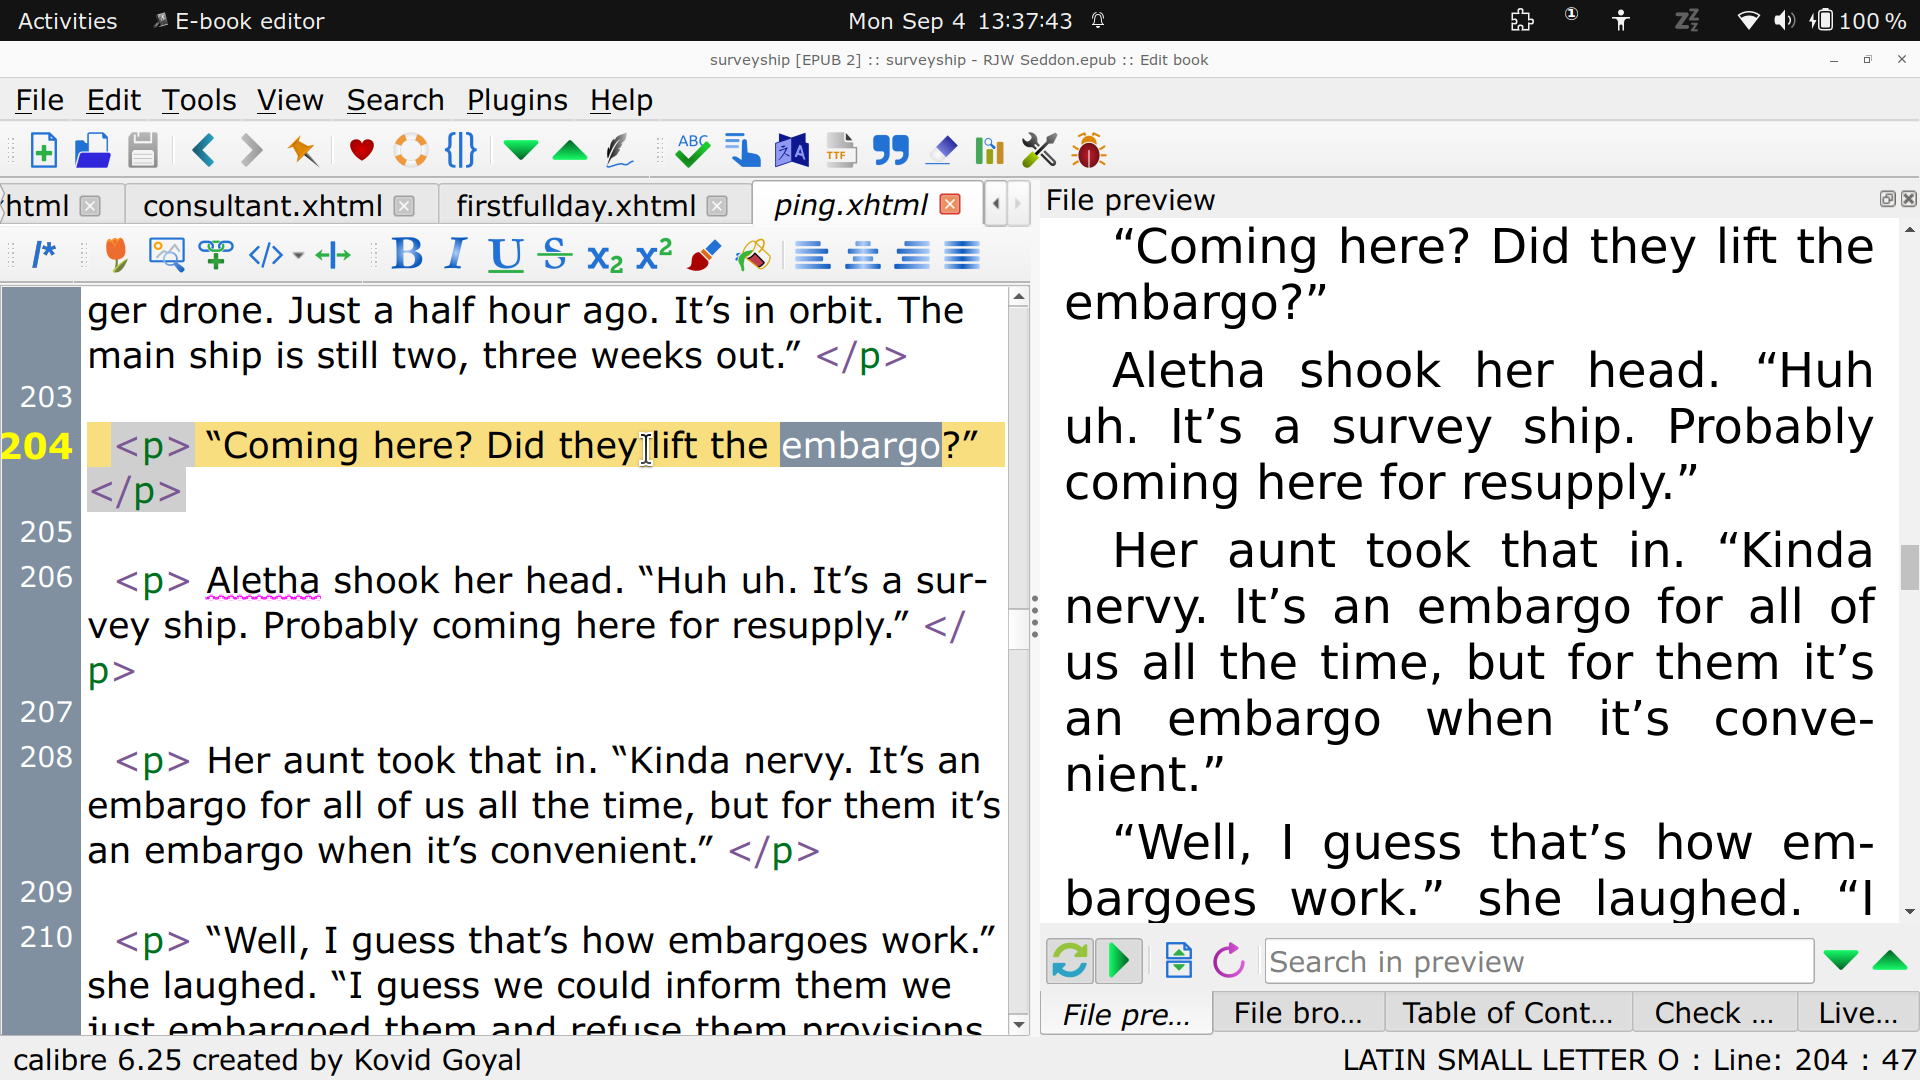This screenshot has width=1920, height=1080.
Task: Click the smarten punctuation quotes icon
Action: pos(890,151)
